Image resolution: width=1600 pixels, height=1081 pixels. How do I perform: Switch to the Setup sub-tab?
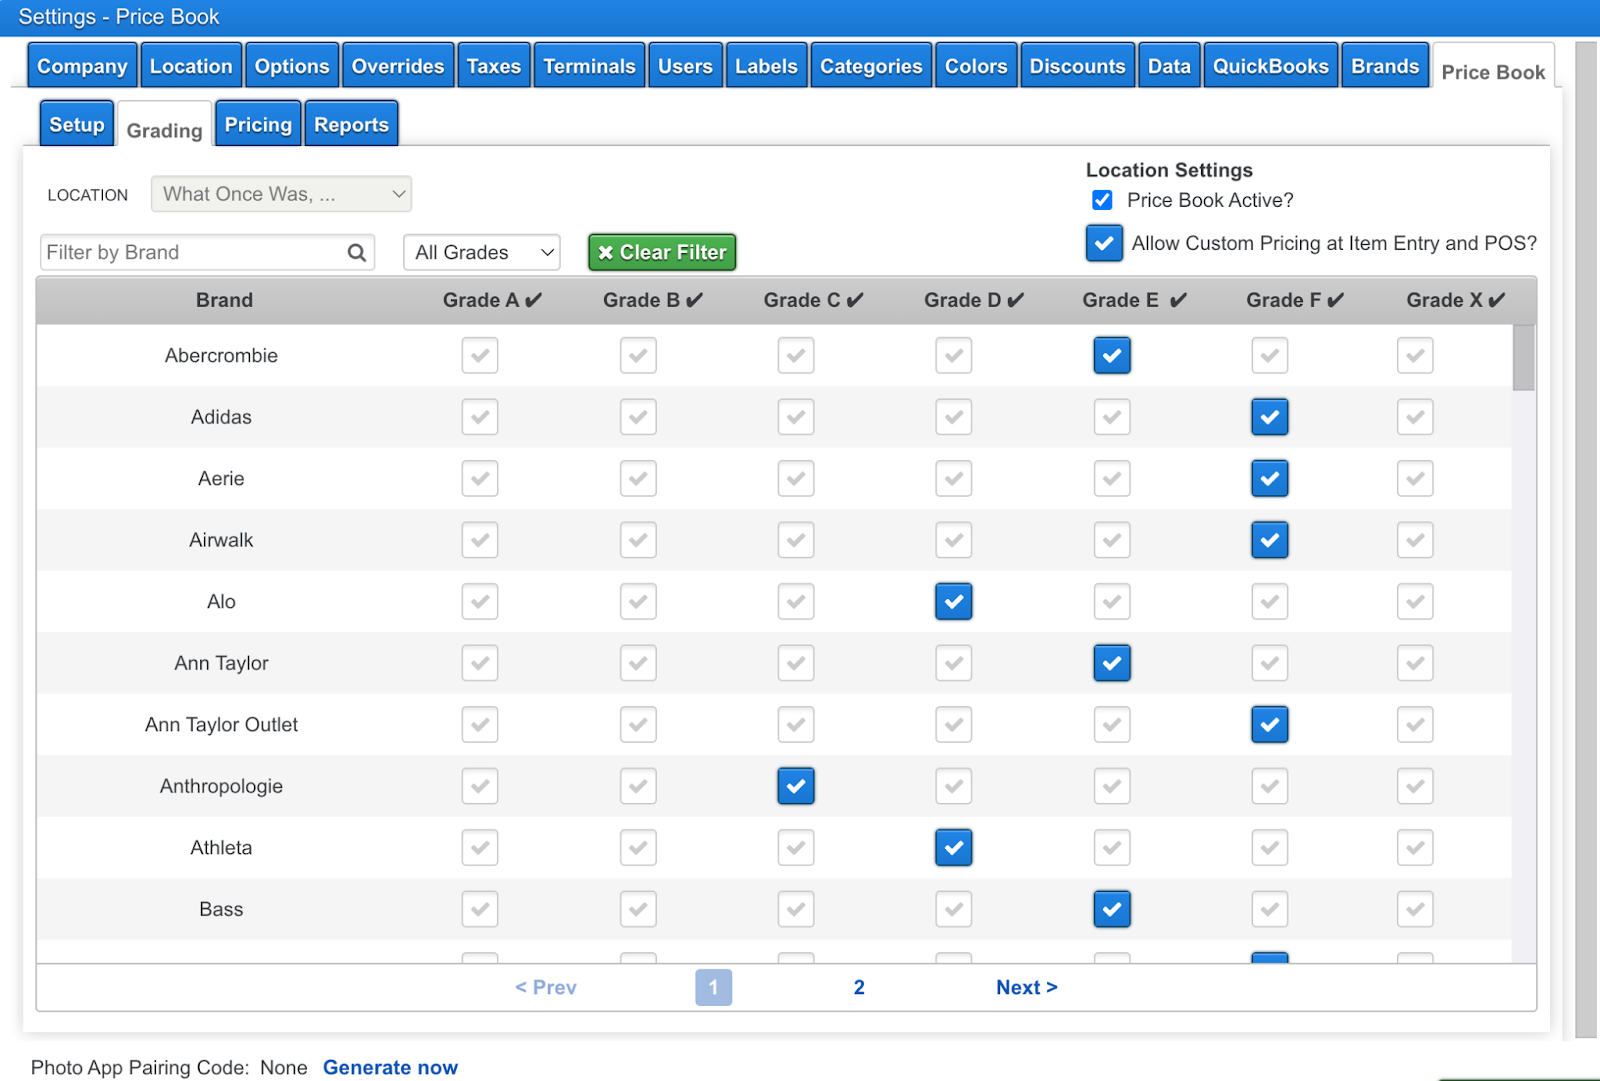(x=77, y=124)
